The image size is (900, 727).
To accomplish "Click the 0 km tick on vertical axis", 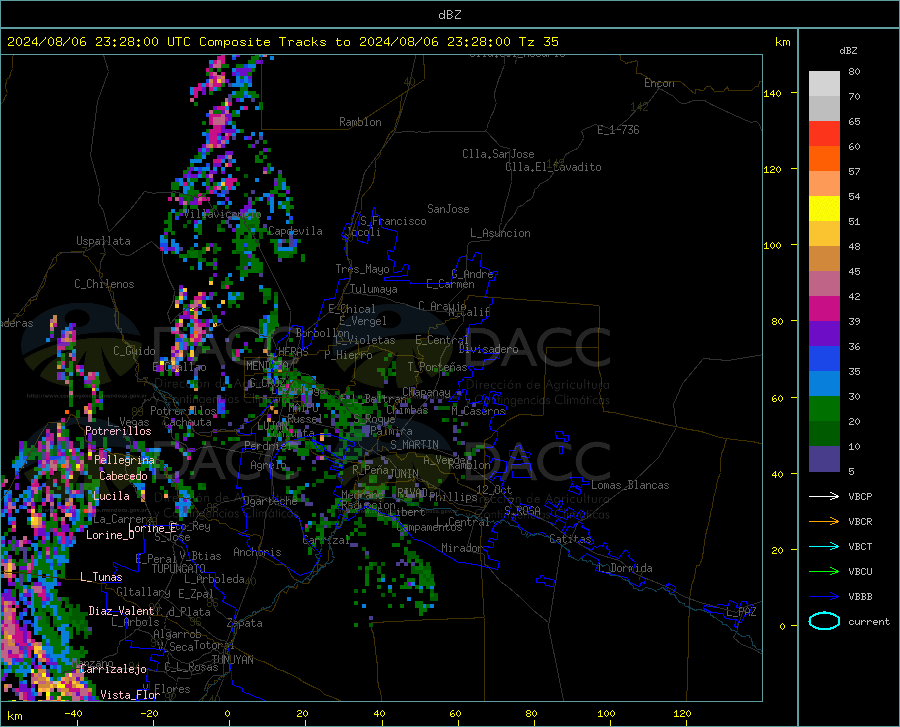I will click(782, 626).
